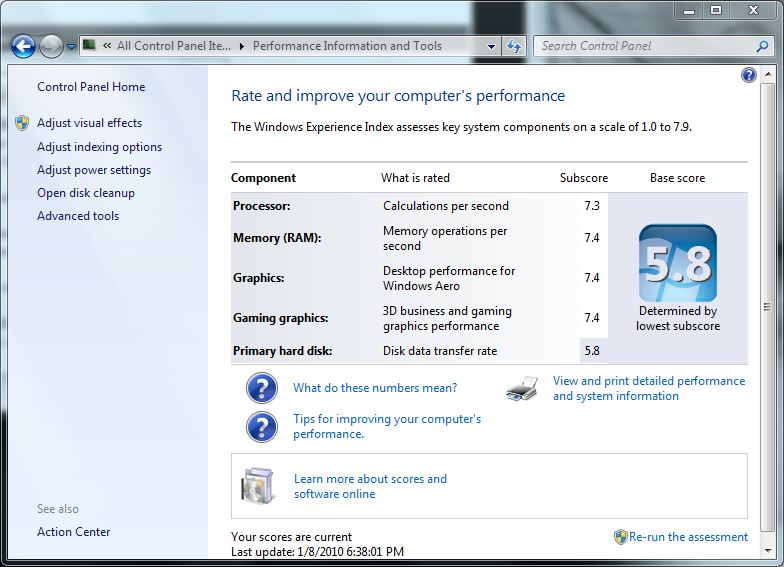Open Adjust visual effects
Viewport: 784px width, 567px height.
90,123
